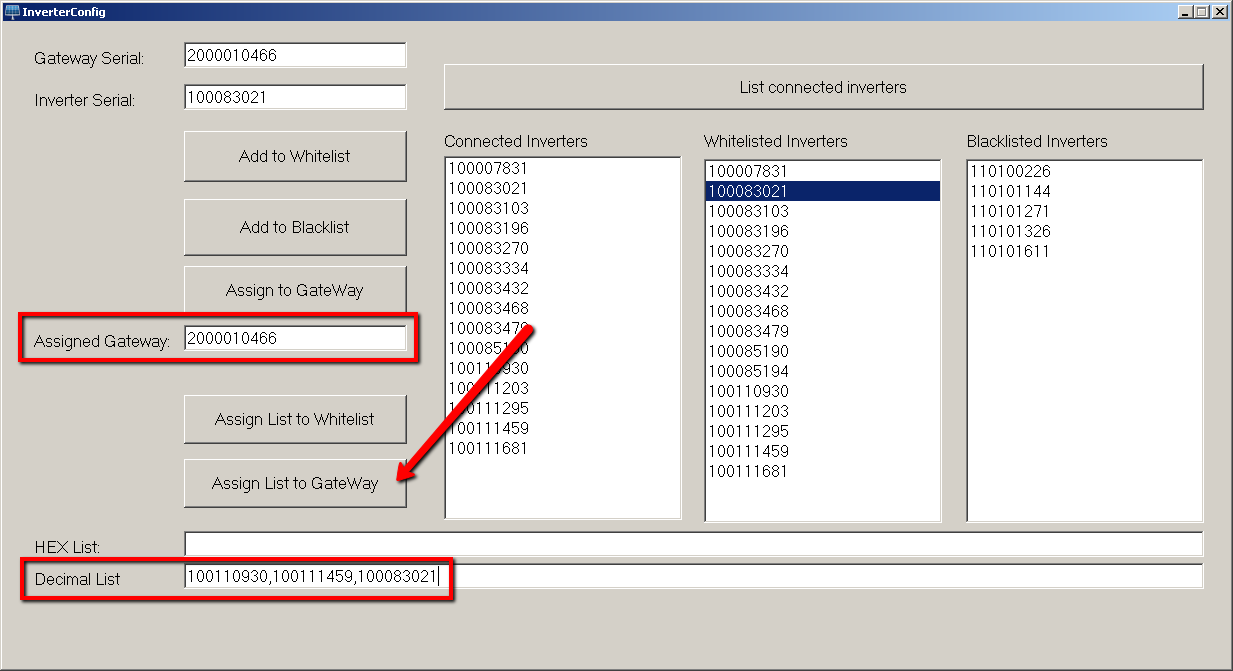Select 100083021 in Whitelisted Inverters list

(823, 191)
